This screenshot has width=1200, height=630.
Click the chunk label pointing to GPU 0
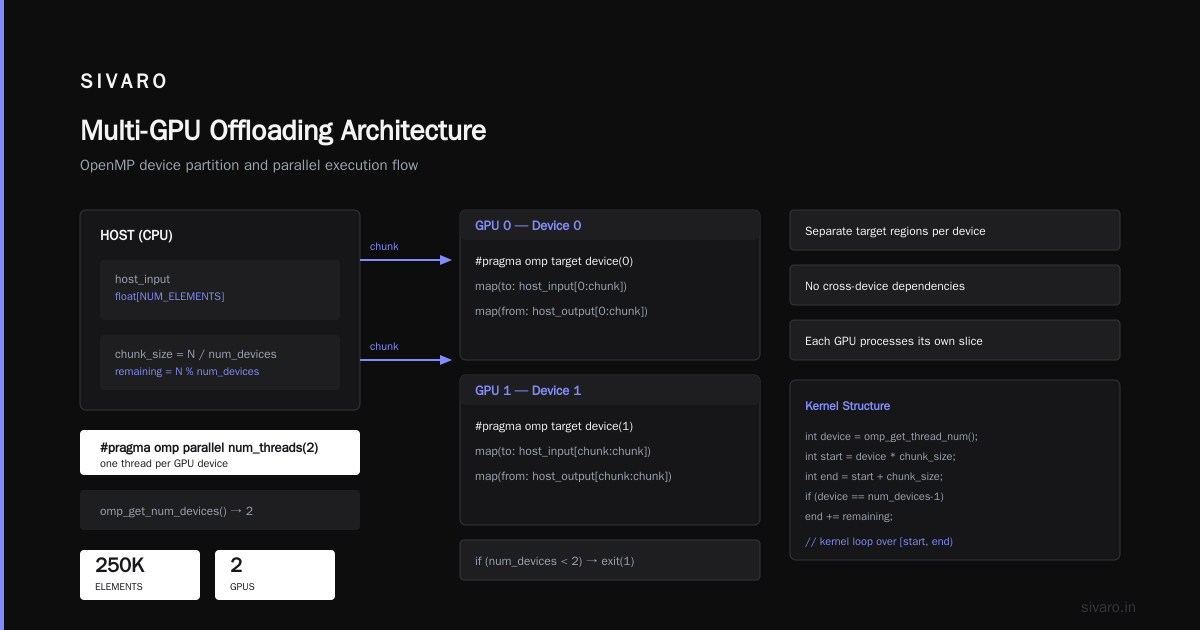tap(384, 246)
